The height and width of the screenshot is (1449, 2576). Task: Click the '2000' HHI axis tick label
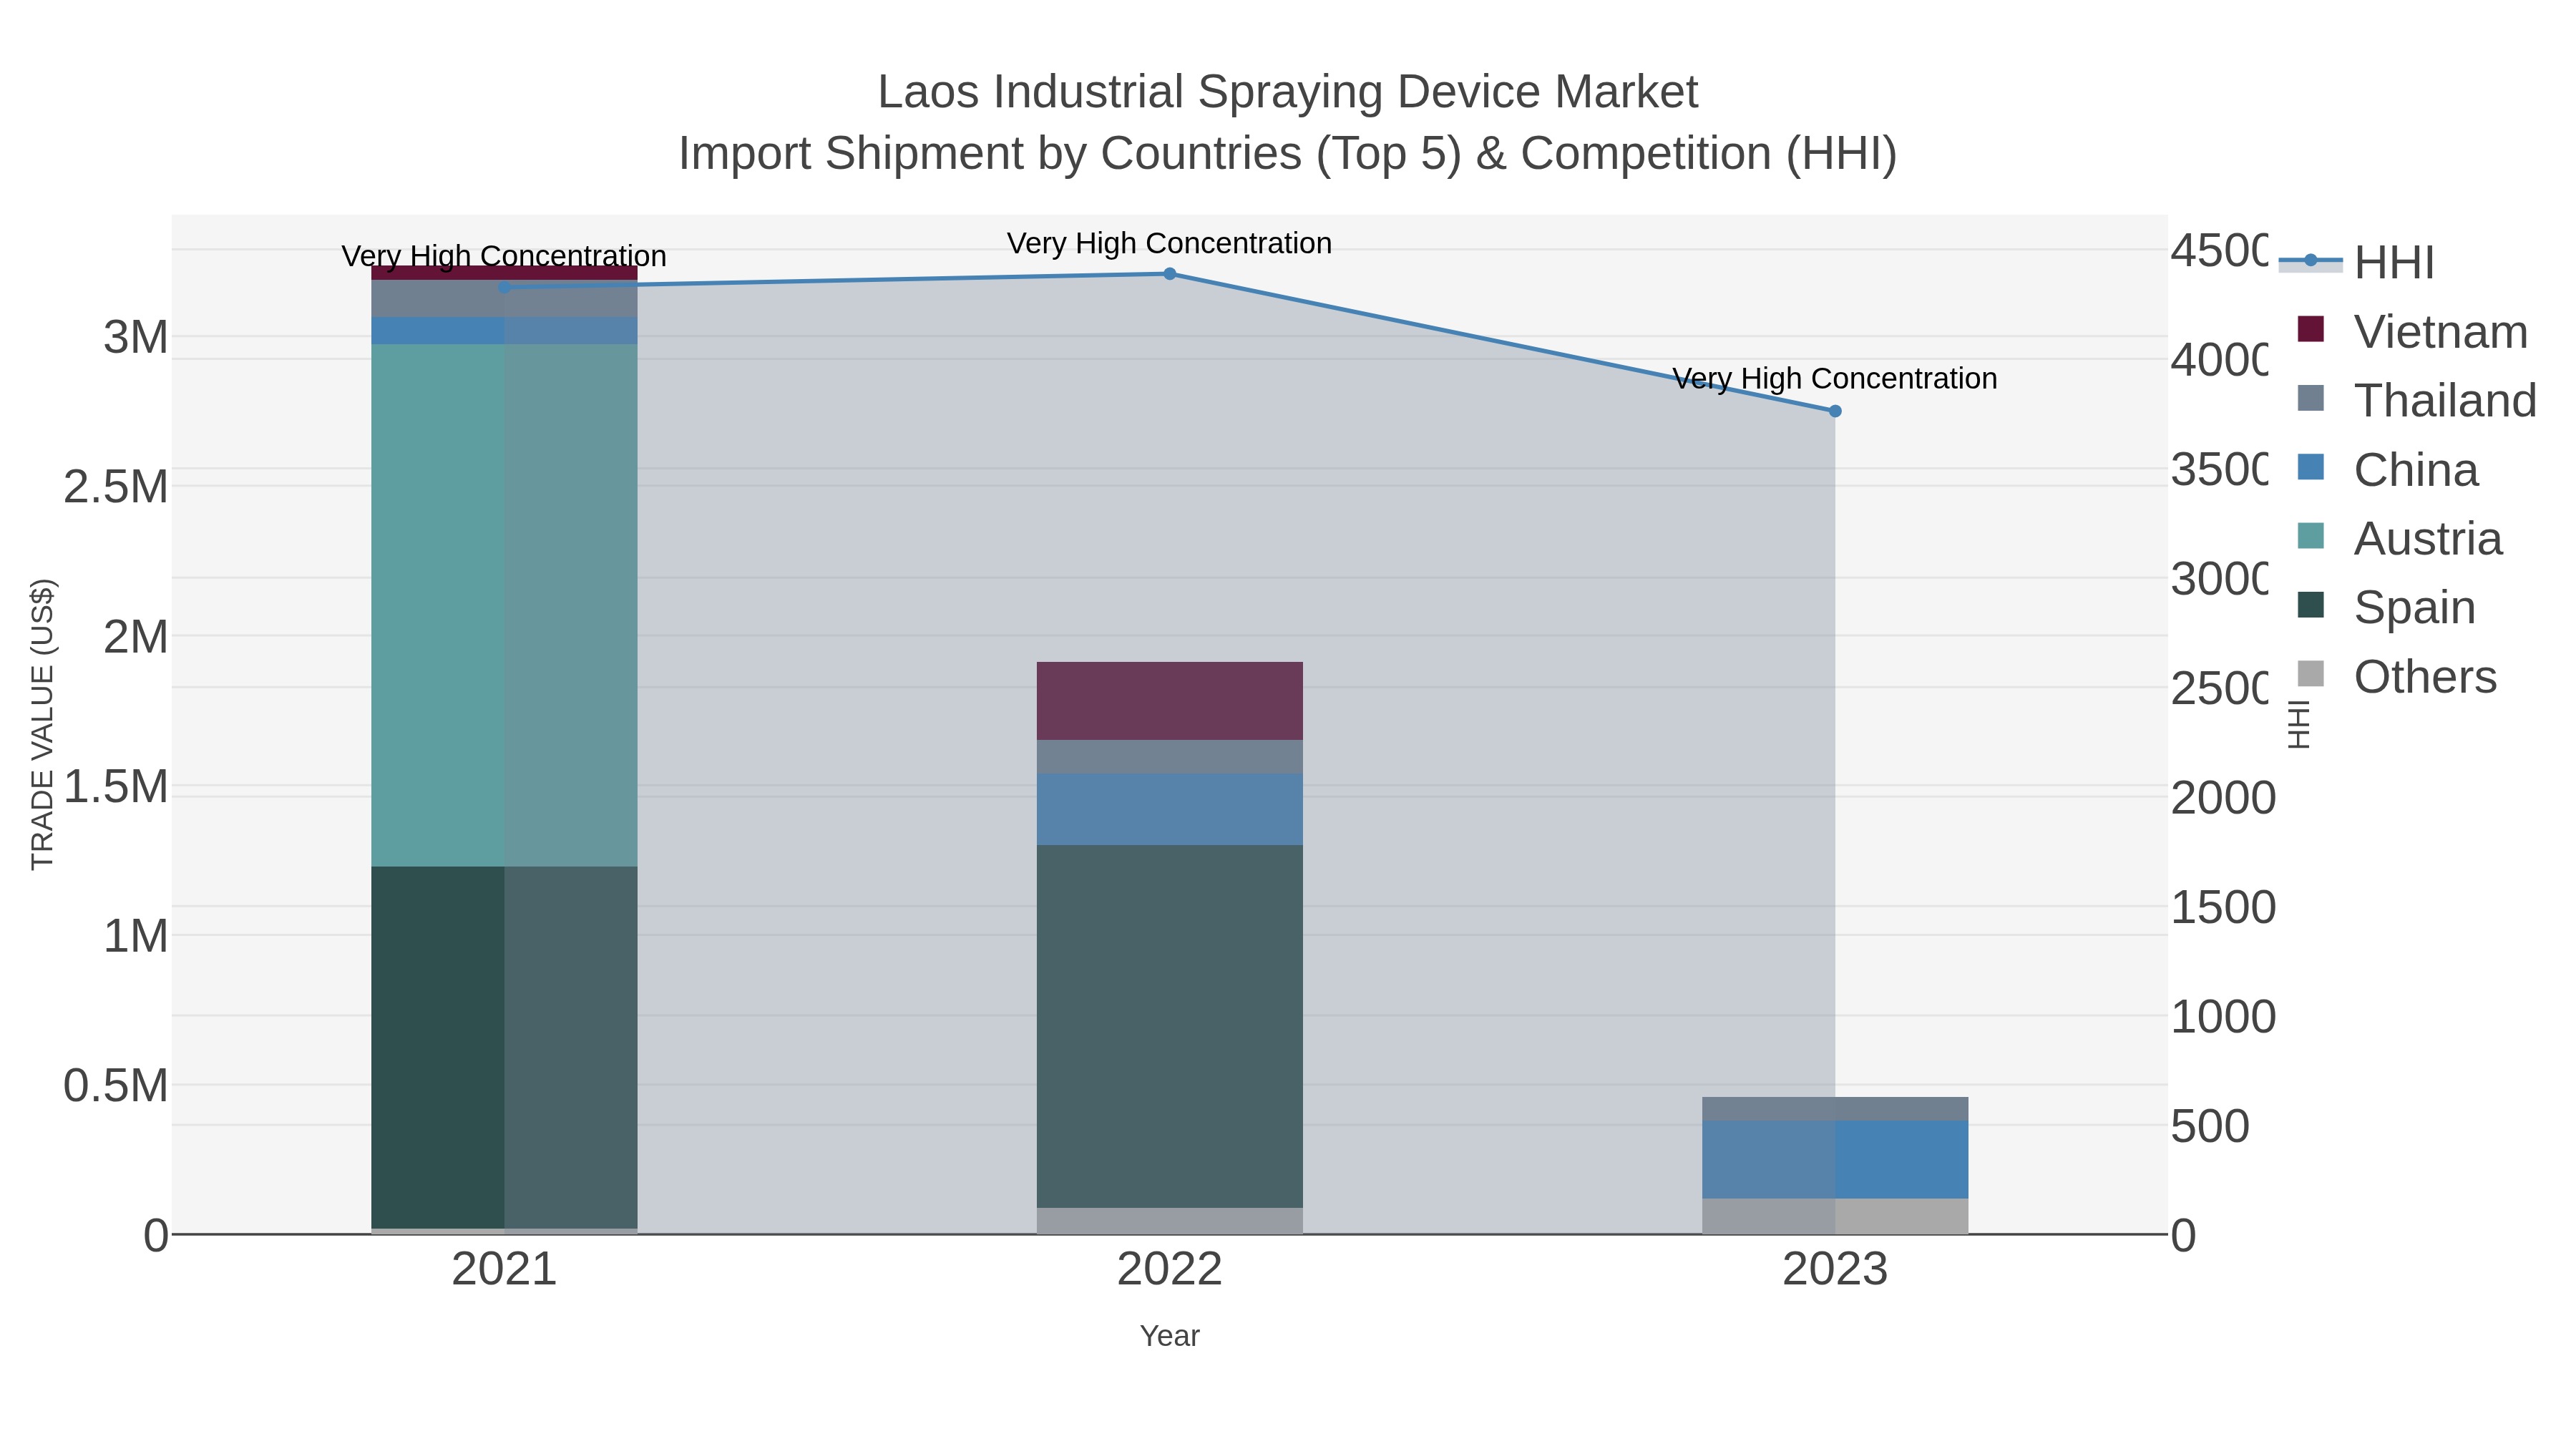coord(2223,798)
